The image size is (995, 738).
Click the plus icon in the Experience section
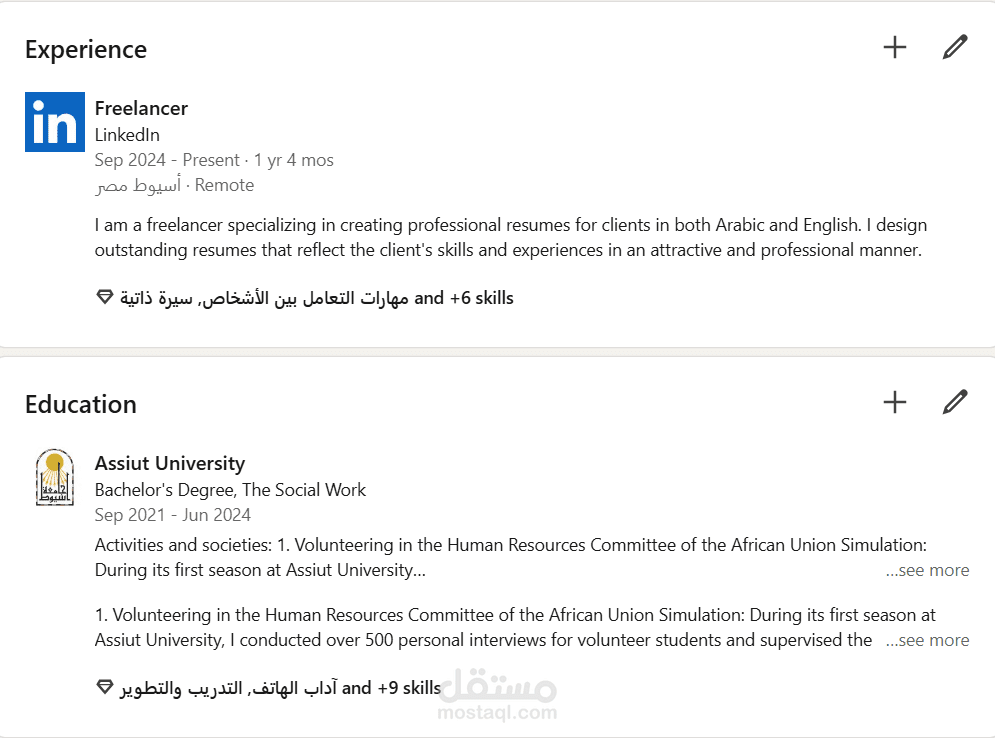point(894,47)
